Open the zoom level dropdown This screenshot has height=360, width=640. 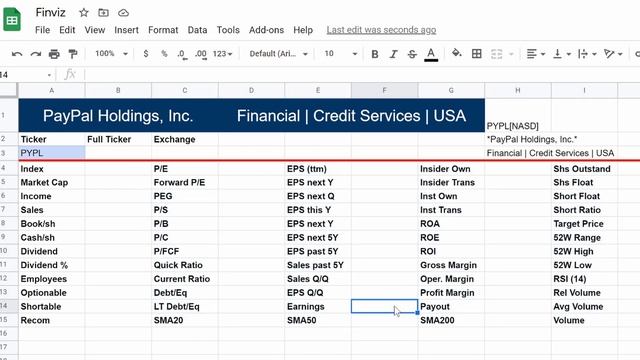111,53
